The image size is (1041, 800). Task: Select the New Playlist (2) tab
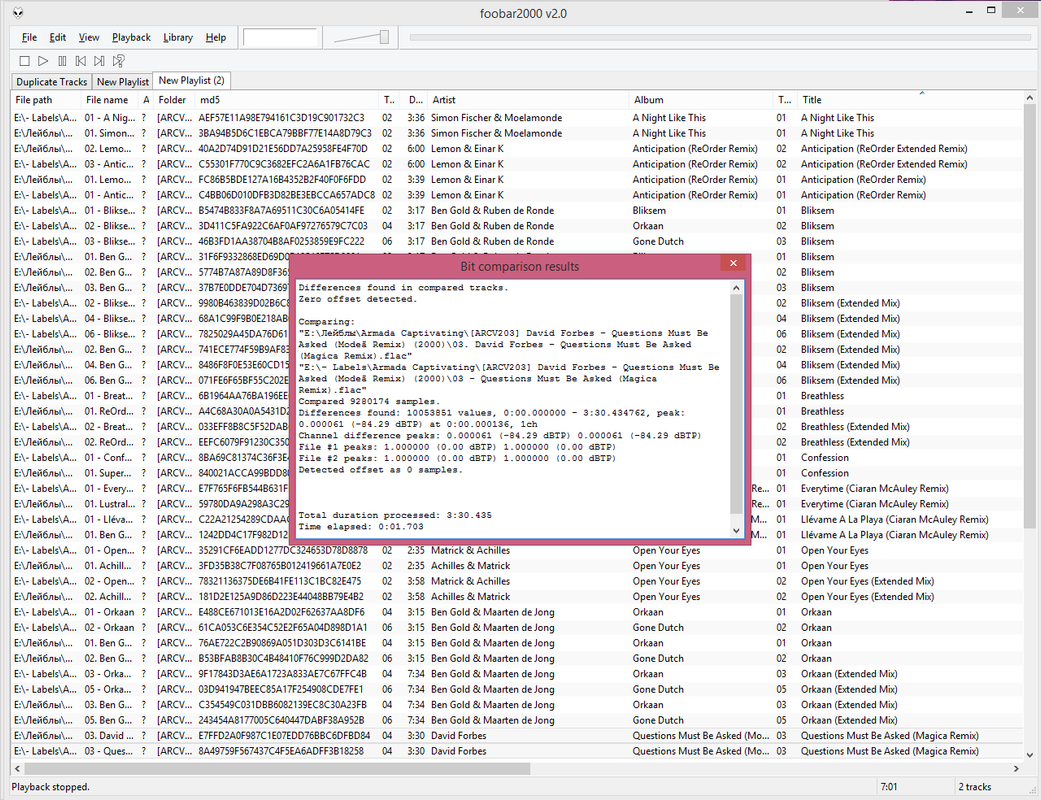191,80
